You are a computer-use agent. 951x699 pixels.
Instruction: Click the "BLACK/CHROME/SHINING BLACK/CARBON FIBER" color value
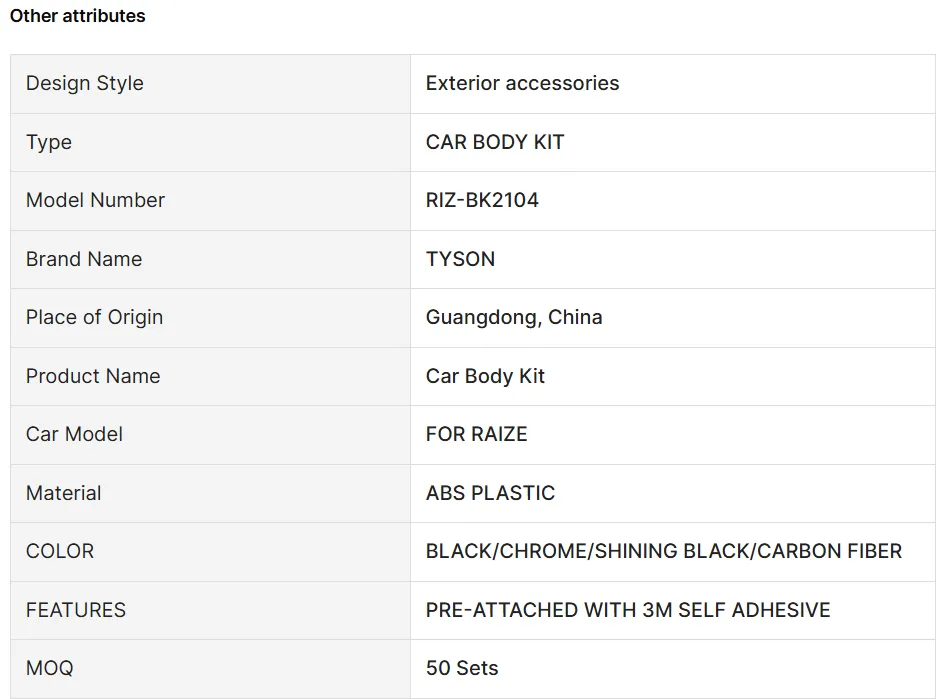(x=664, y=551)
